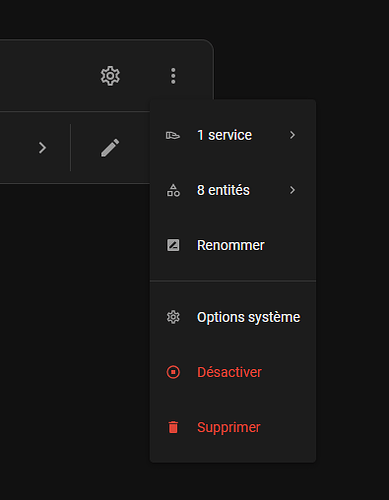The width and height of the screenshot is (389, 500).
Task: Choose Supprimer to delete the integration
Action: click(x=233, y=427)
